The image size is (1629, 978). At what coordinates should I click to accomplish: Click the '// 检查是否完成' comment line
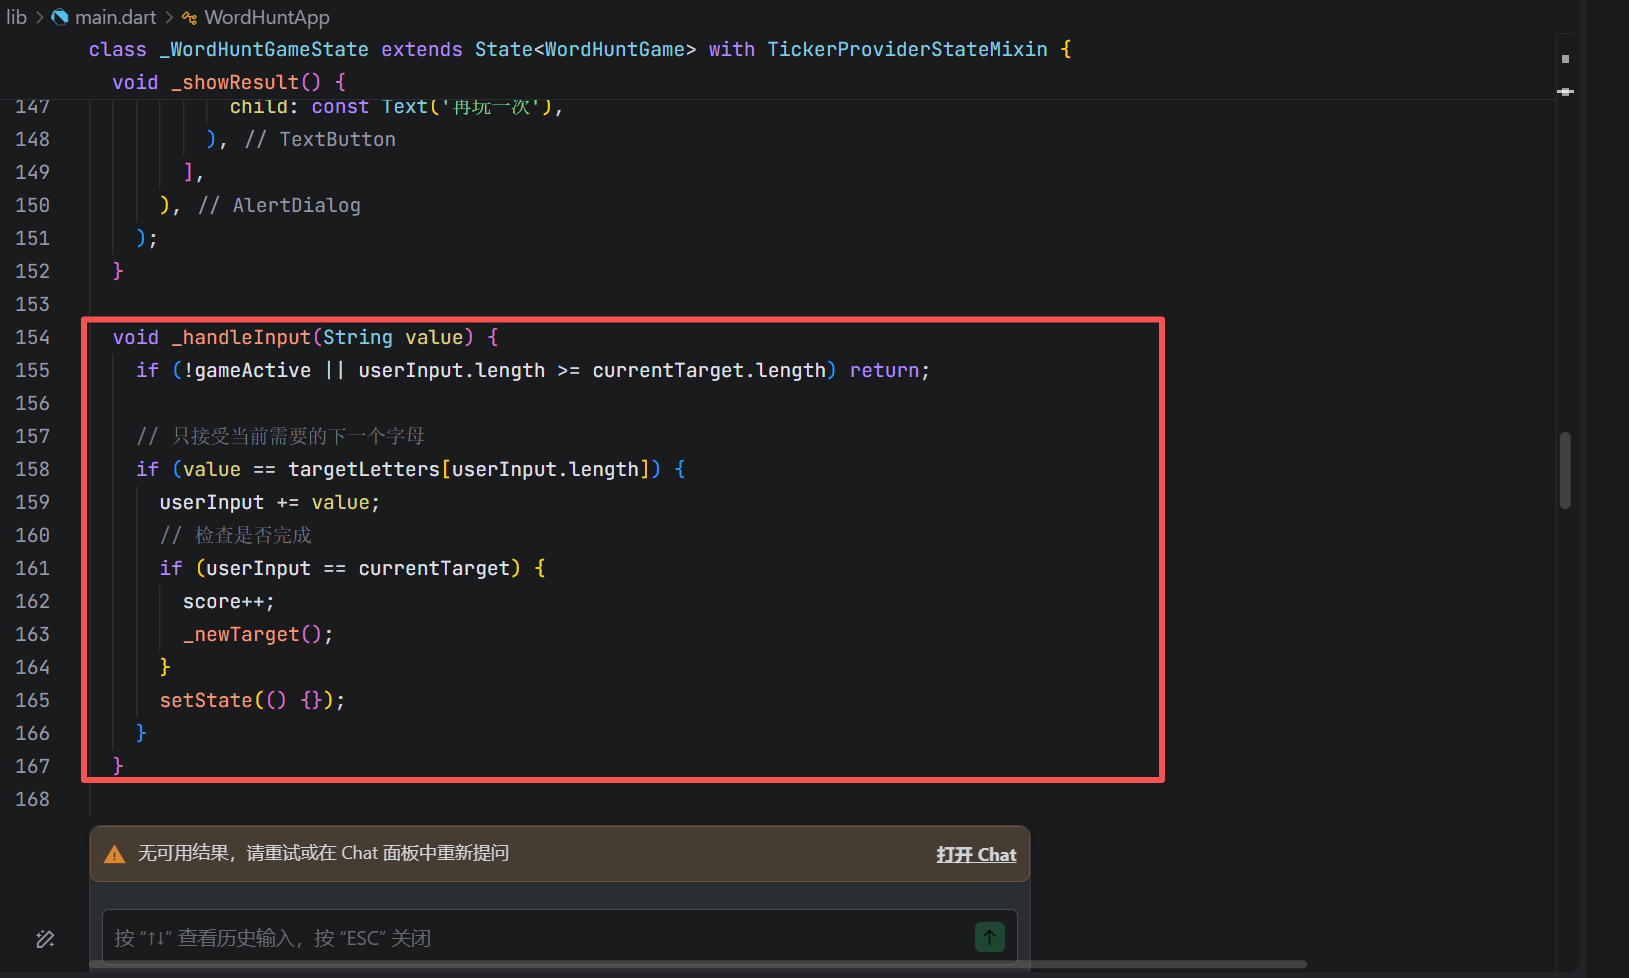(236, 535)
